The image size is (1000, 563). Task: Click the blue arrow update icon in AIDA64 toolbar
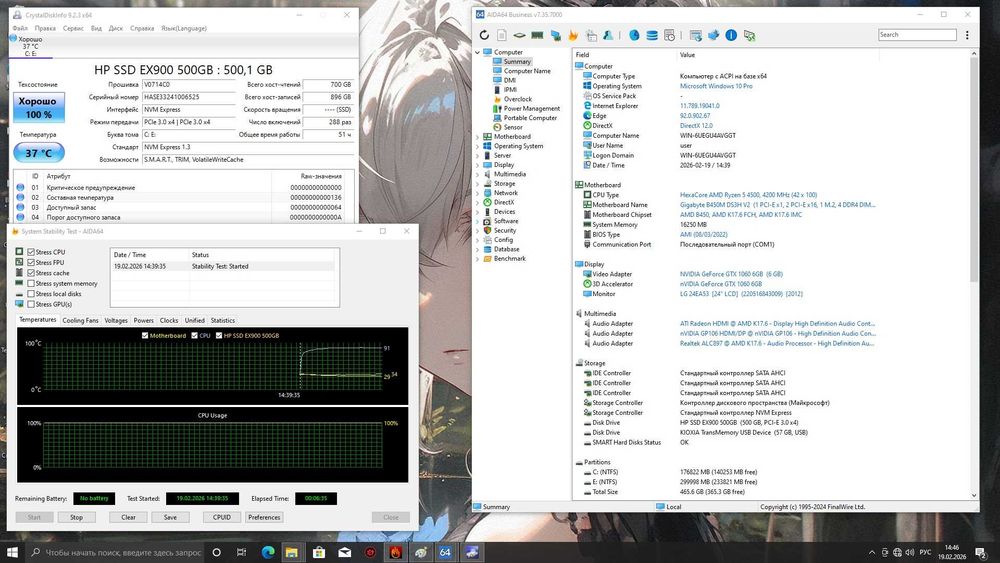click(713, 35)
